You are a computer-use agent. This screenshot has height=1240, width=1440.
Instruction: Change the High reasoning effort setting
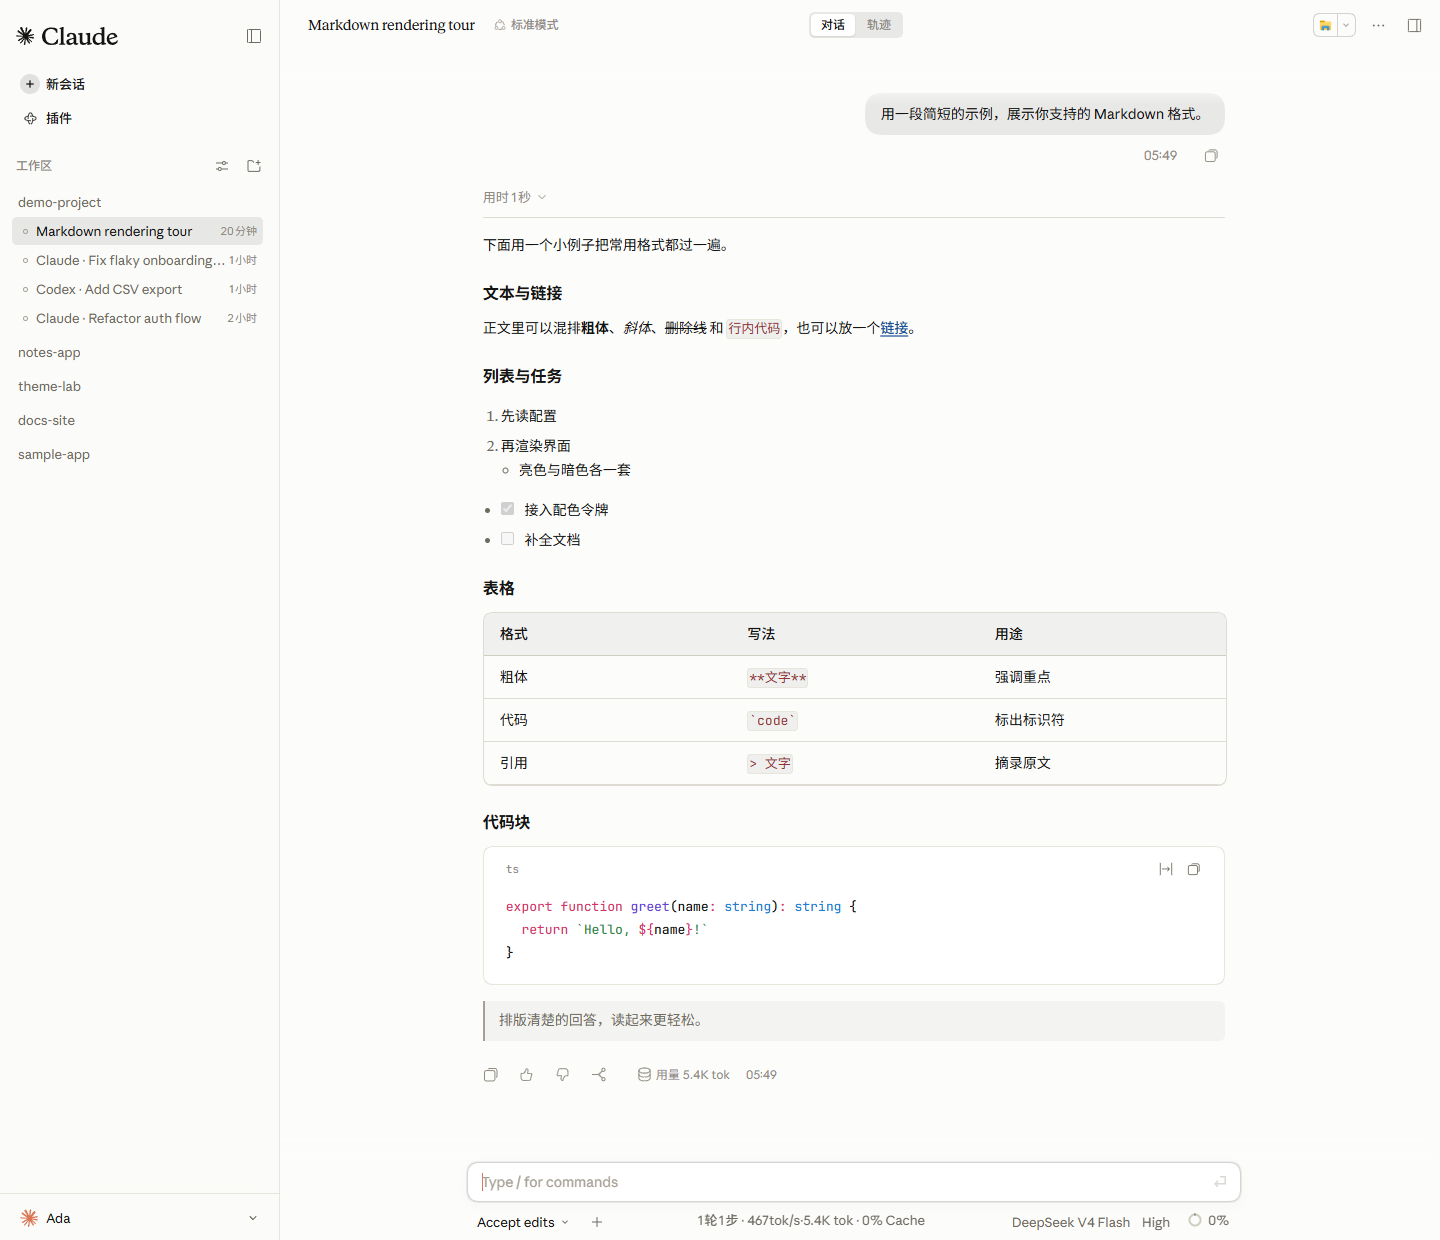point(1156,1222)
